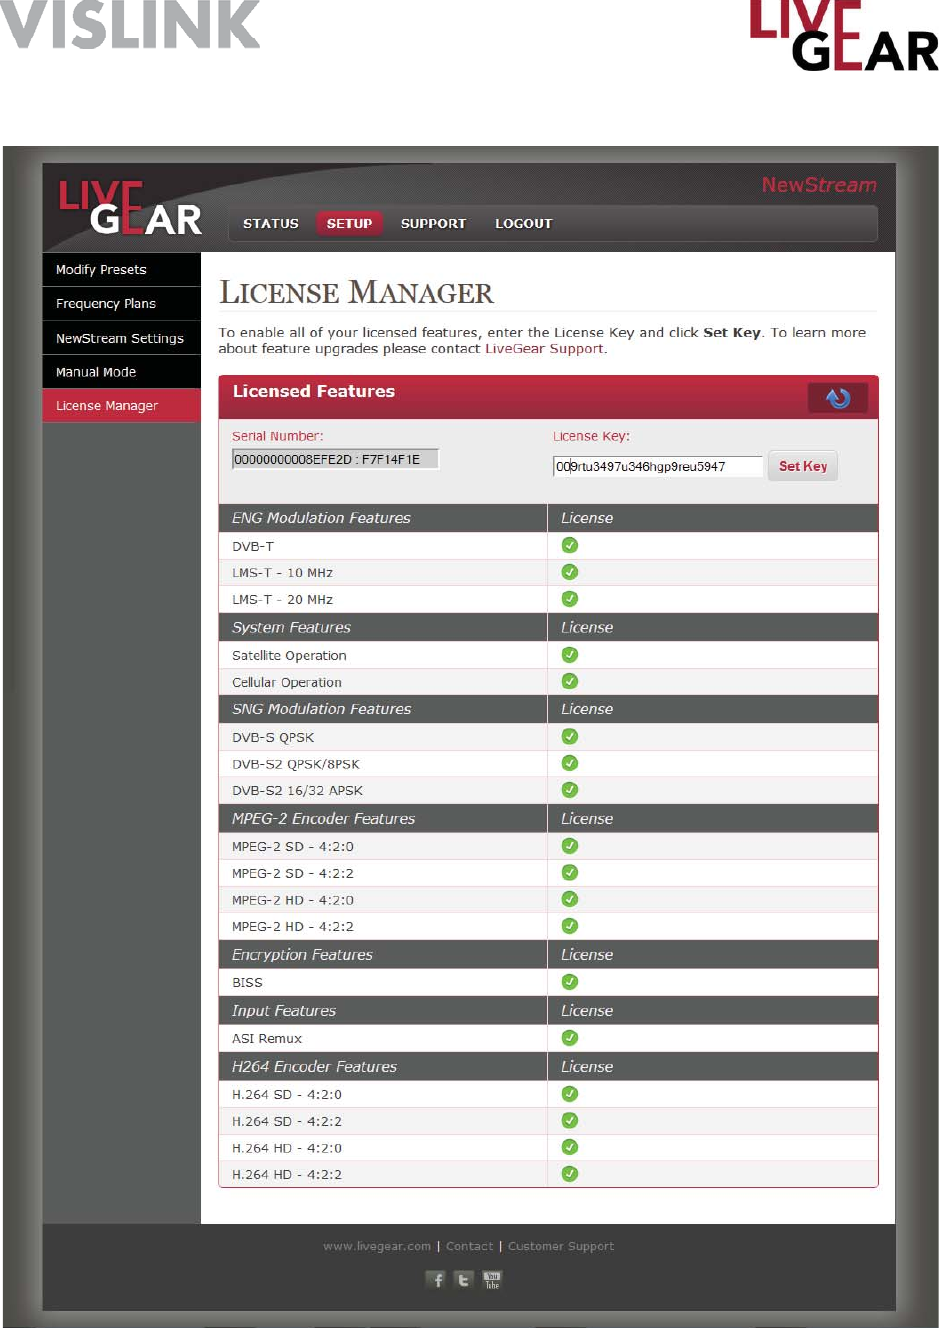The width and height of the screenshot is (939, 1328).
Task: Click MPEG-2 HD - 4:2:0 license checkmark
Action: coord(570,899)
